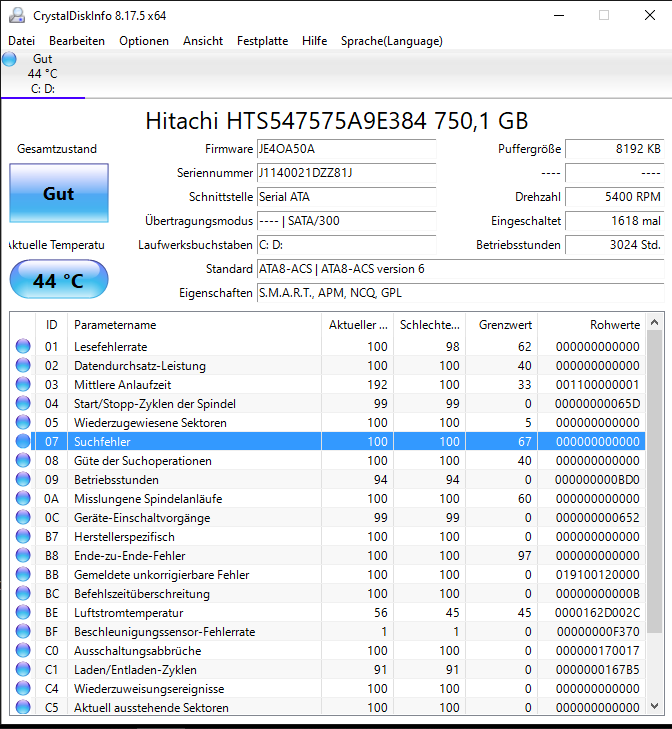Click raw value 0000162D002C of Luftstromtemperatur
Viewport: 672px width, 729px height.
pyautogui.click(x=597, y=613)
